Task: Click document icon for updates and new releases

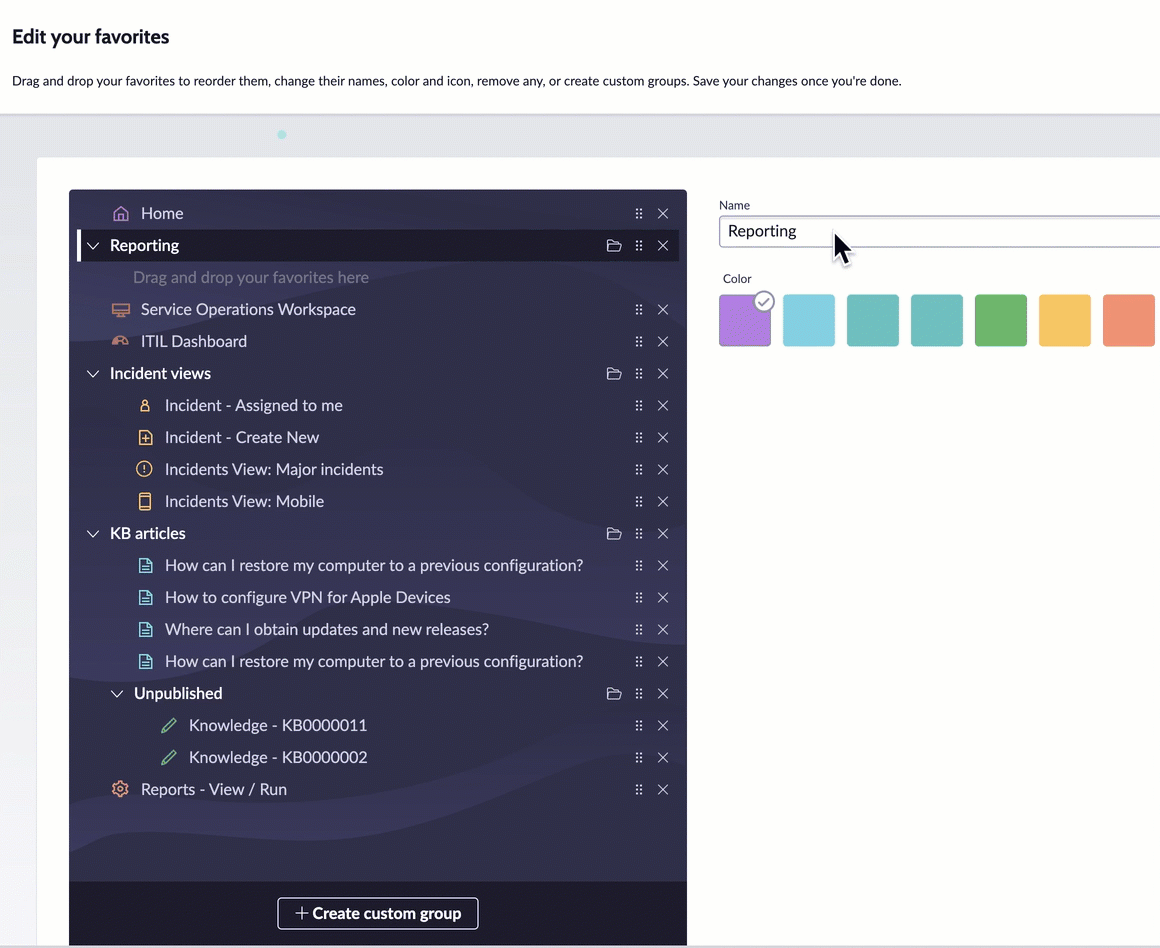Action: pyautogui.click(x=146, y=630)
